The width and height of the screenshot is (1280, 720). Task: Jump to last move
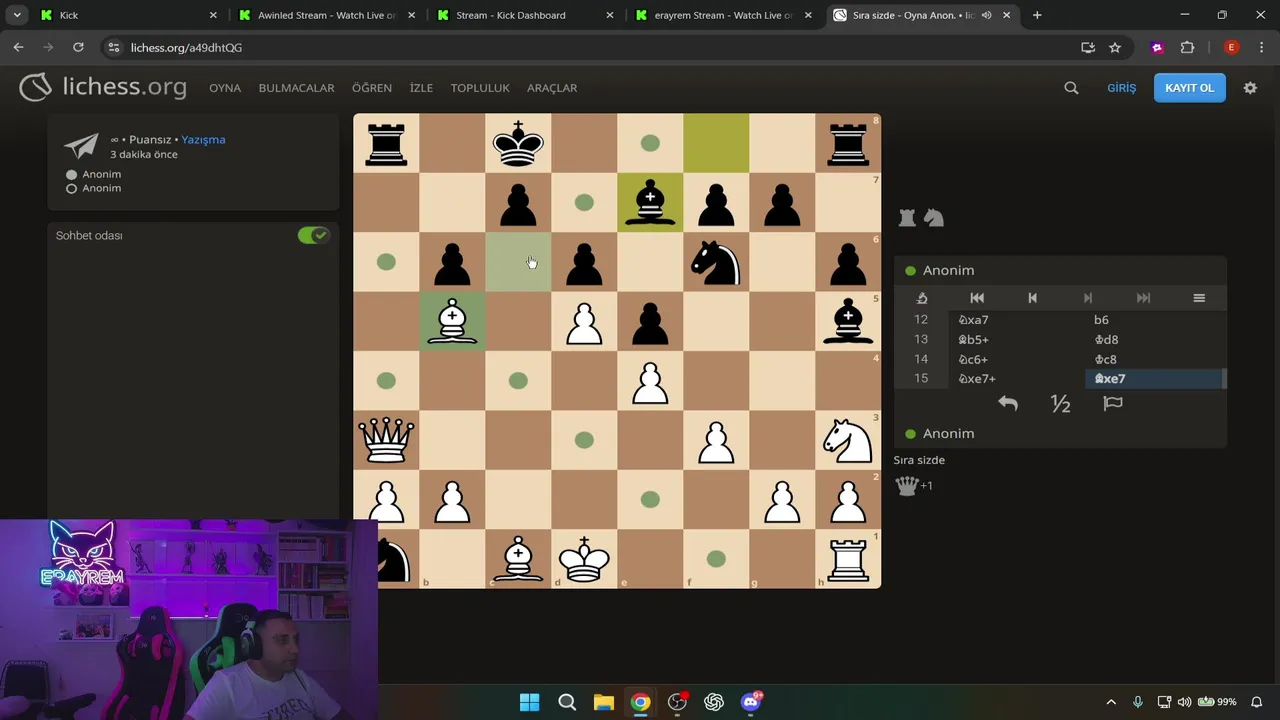tap(1143, 298)
